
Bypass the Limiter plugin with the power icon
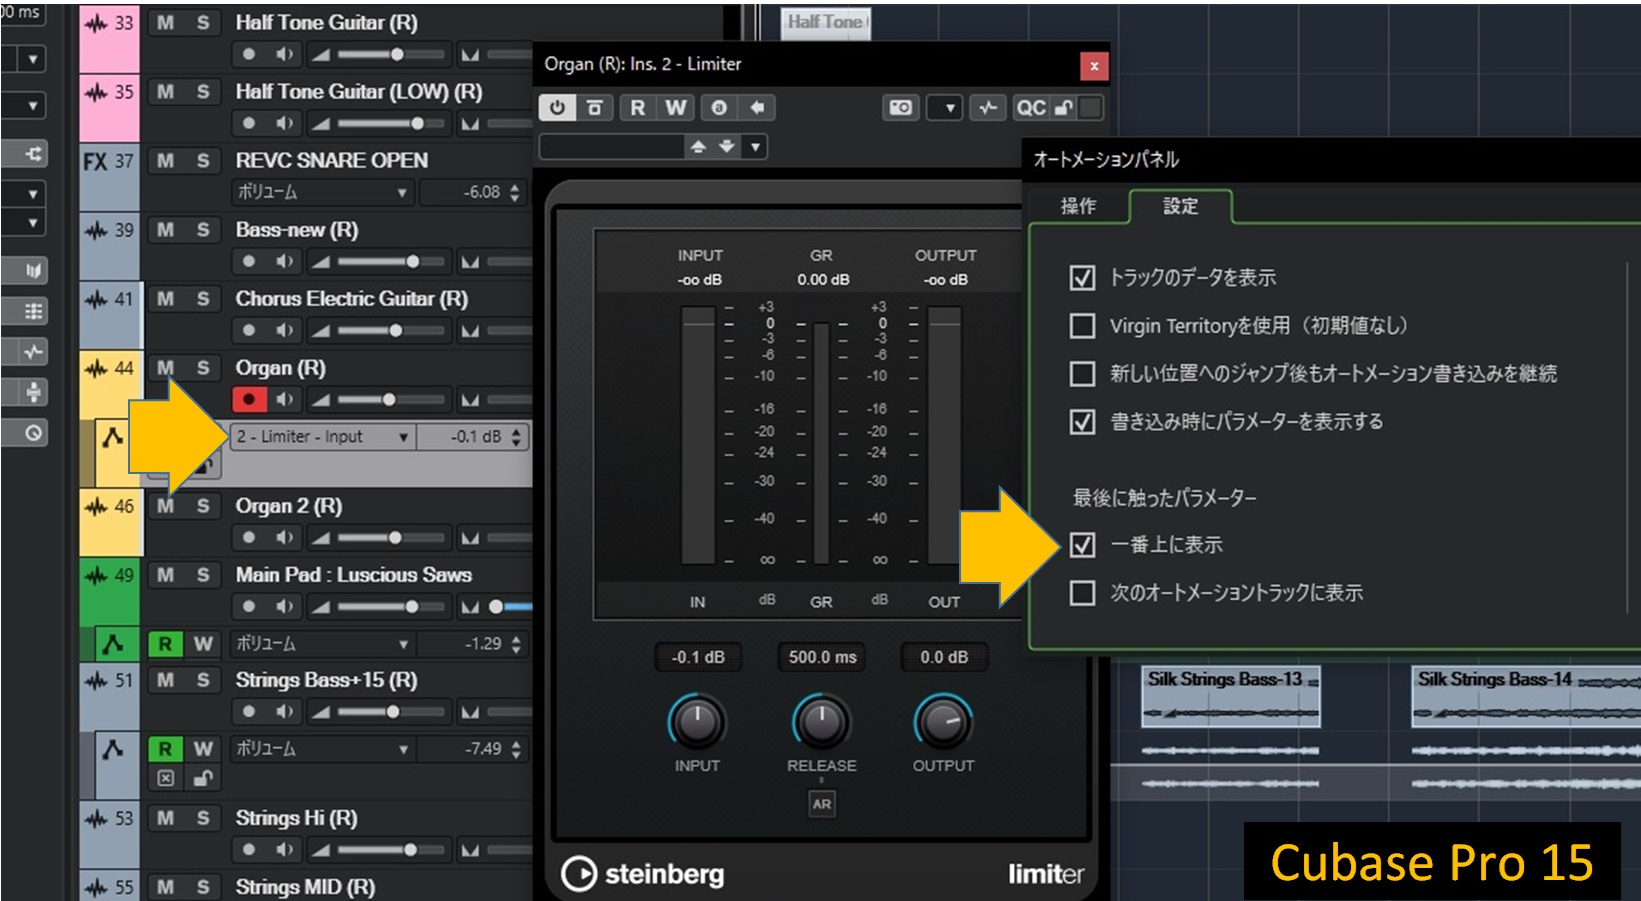click(x=557, y=108)
